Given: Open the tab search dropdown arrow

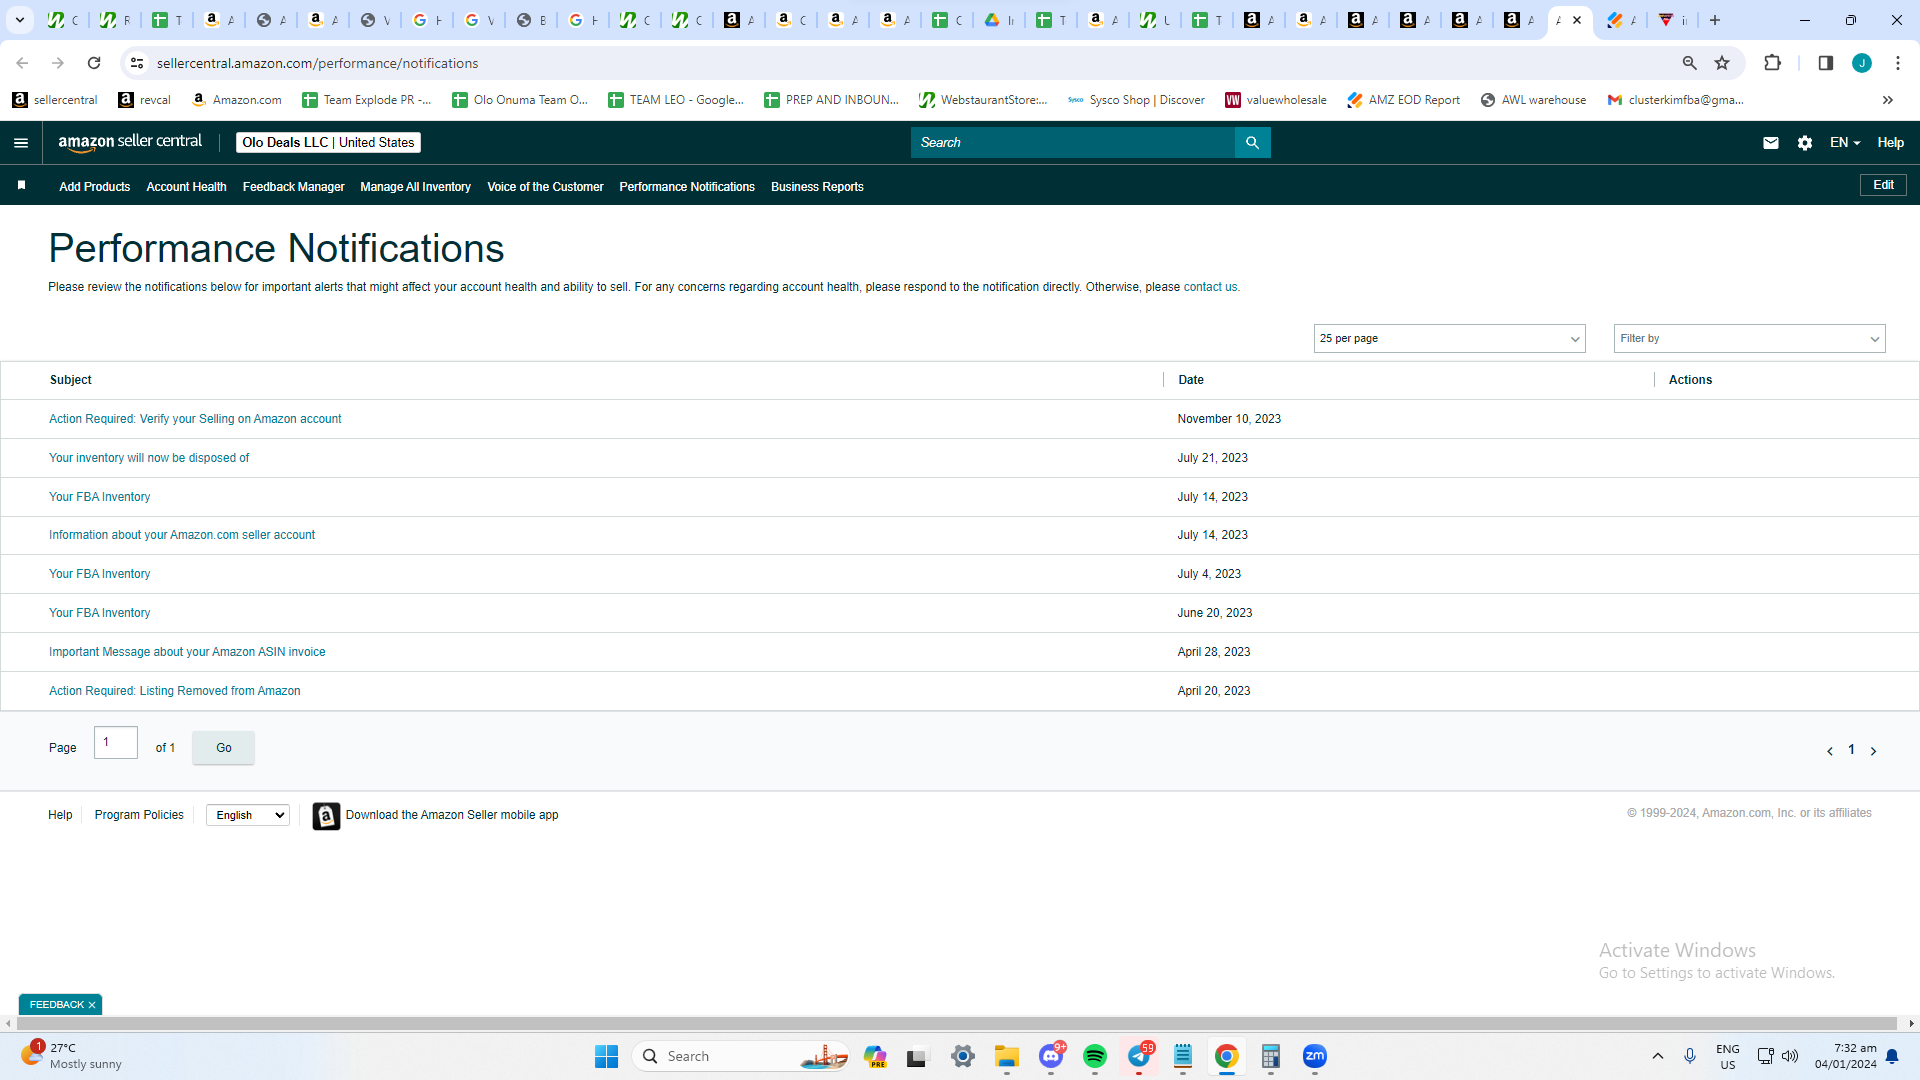Looking at the screenshot, I should [20, 20].
